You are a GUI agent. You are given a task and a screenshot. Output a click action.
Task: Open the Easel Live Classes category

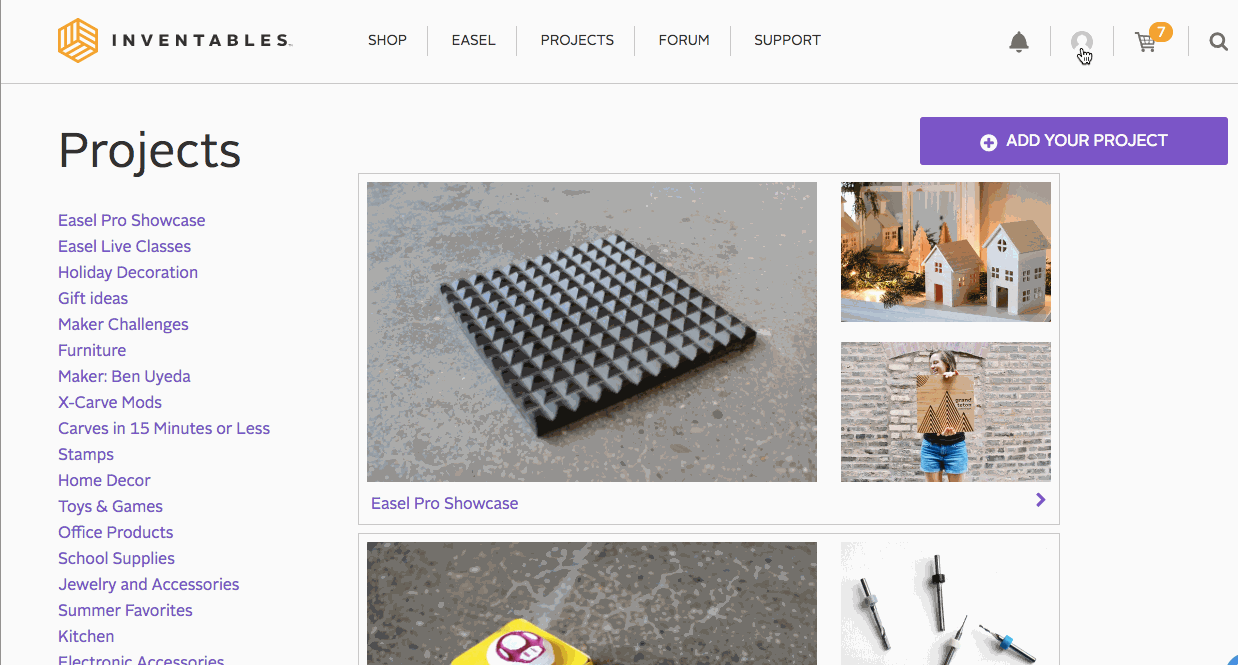[x=124, y=246]
